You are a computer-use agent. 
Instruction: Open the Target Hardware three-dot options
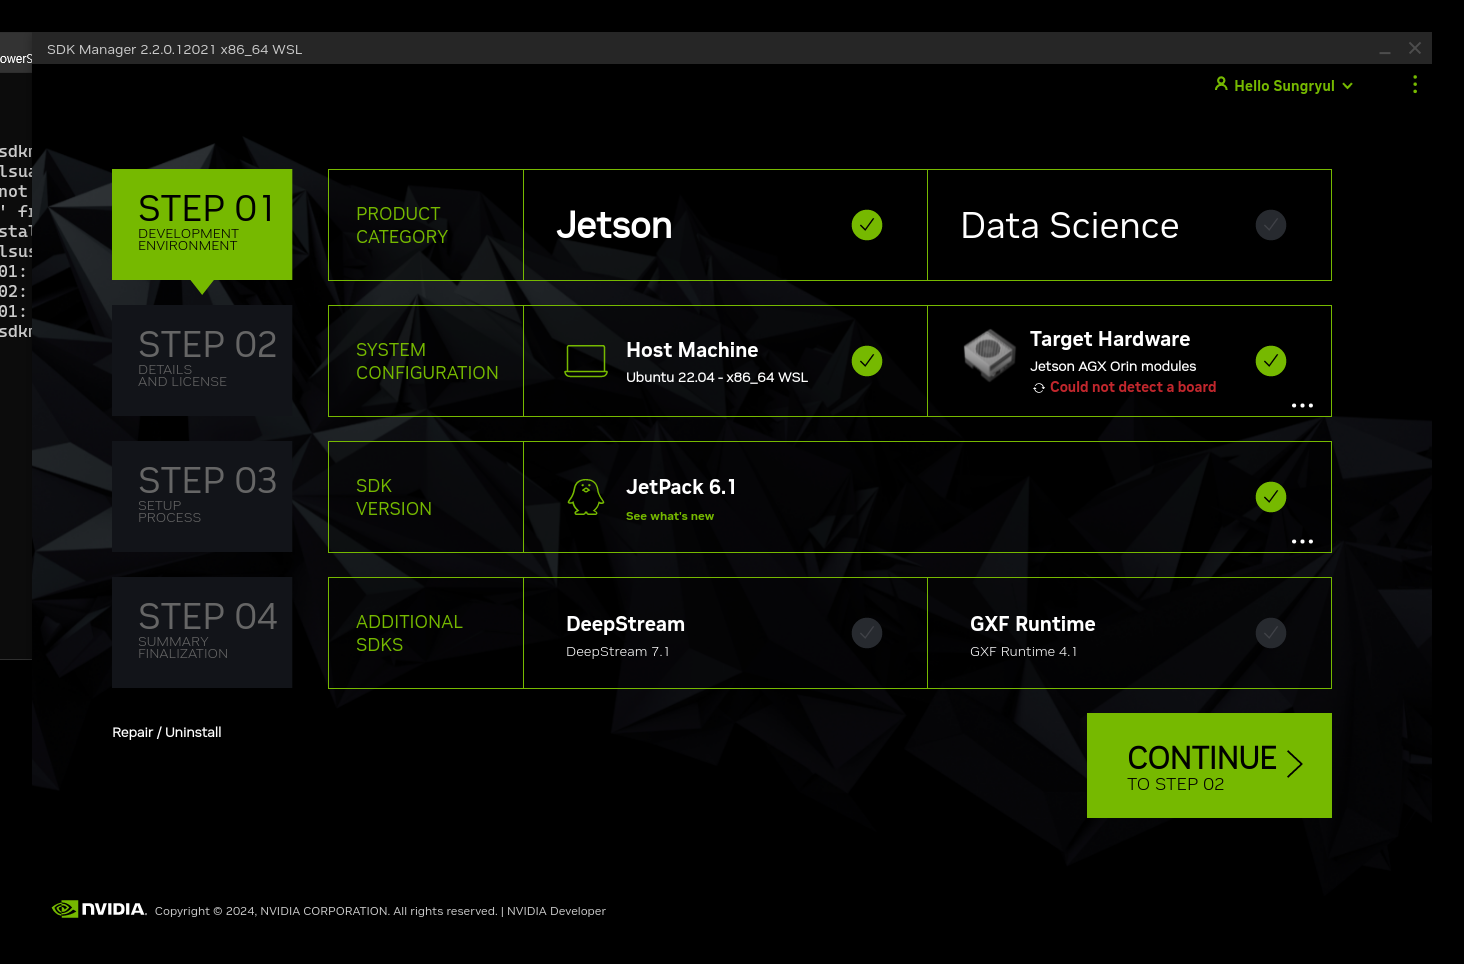click(1302, 405)
